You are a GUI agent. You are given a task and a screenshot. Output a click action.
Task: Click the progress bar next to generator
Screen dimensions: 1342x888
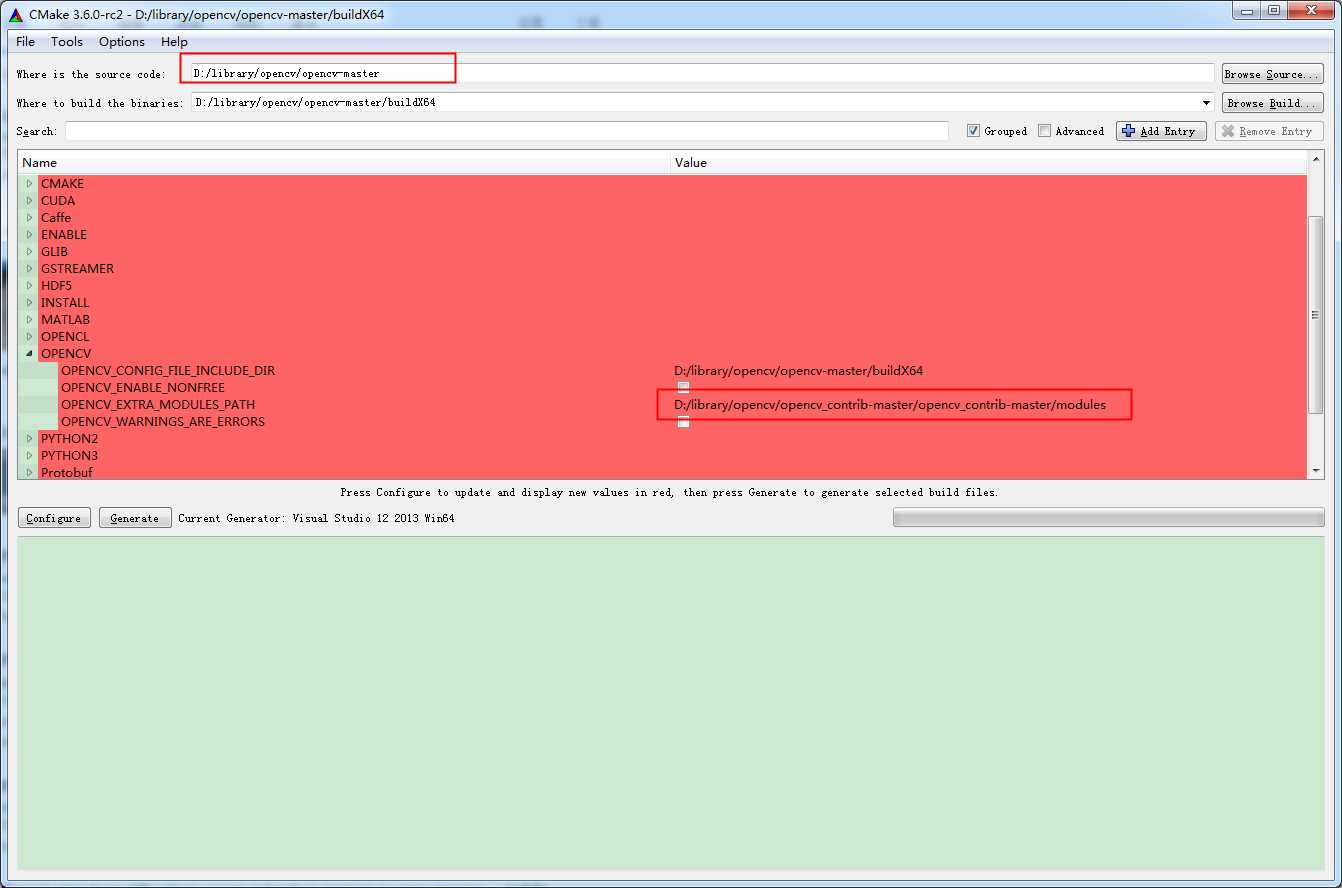point(1108,518)
